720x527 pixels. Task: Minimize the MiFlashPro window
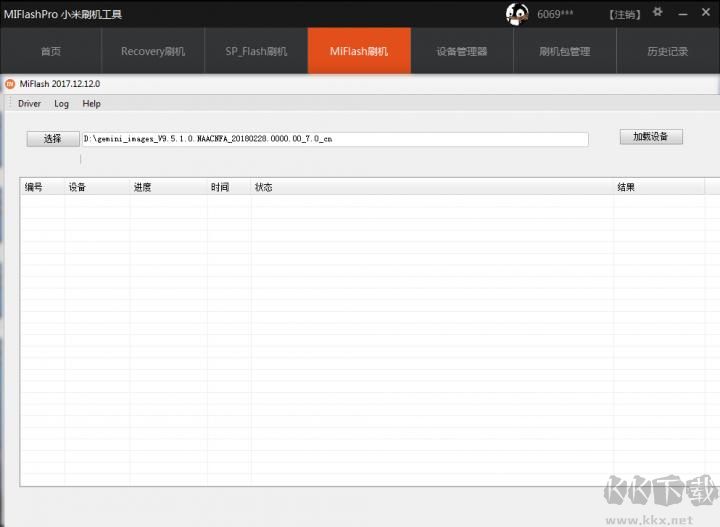683,14
